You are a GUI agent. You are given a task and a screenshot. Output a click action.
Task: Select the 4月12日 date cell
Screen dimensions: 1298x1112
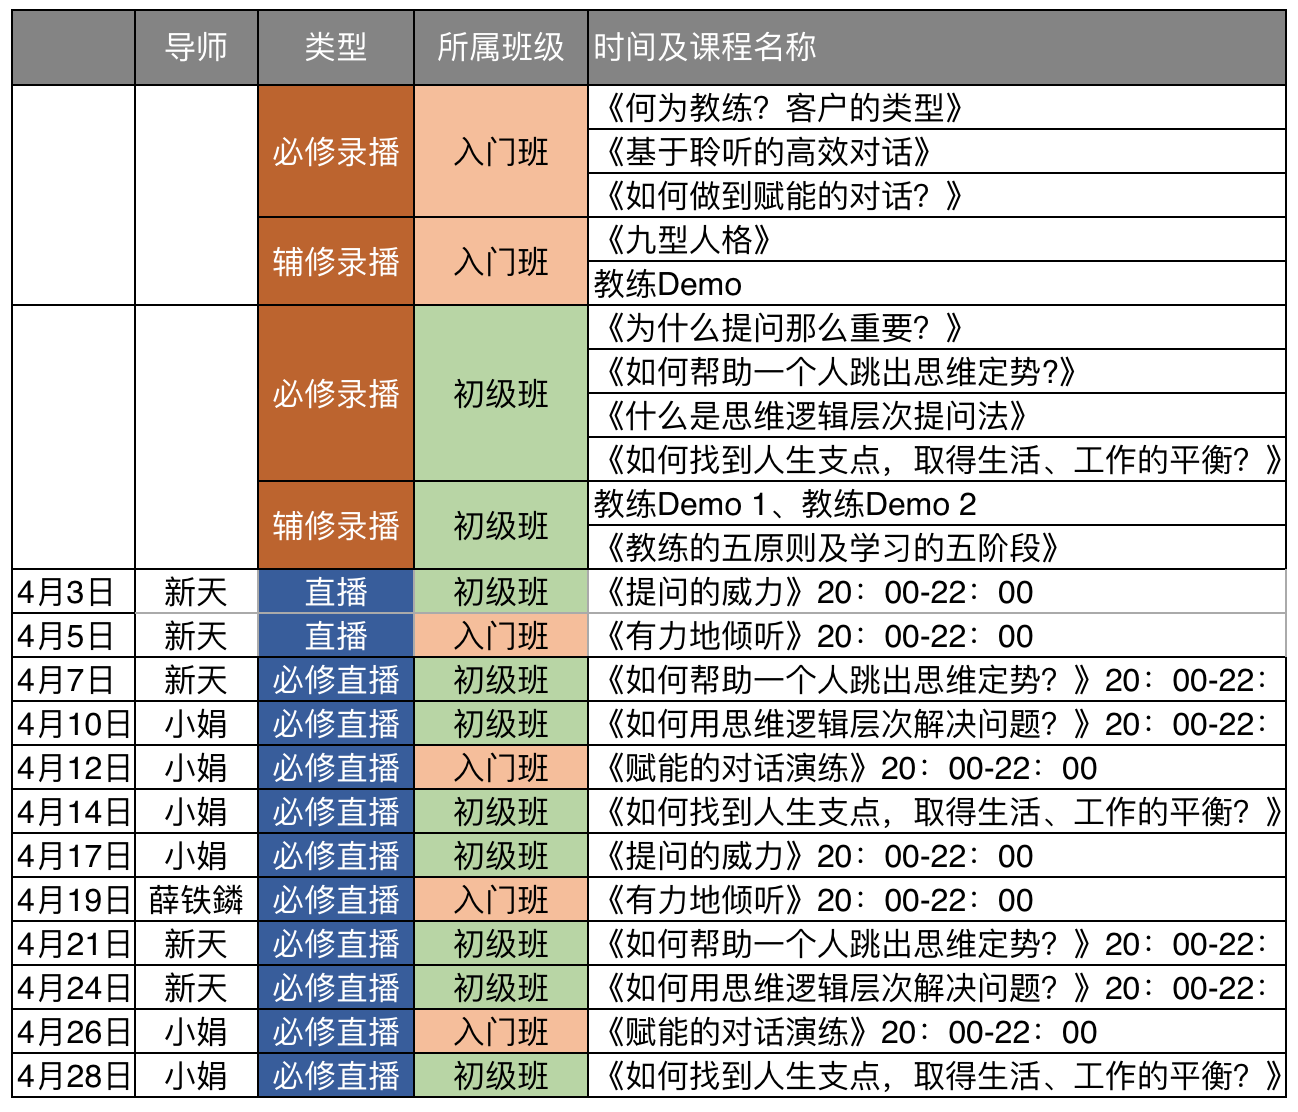point(73,768)
